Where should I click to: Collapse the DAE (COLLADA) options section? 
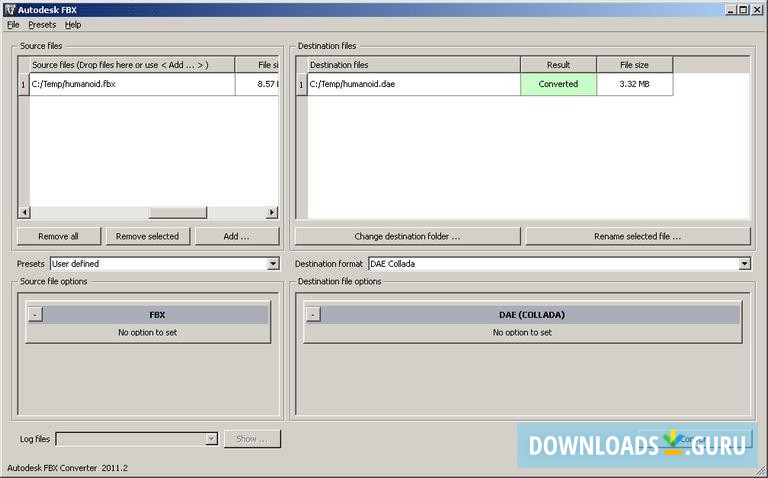click(313, 314)
